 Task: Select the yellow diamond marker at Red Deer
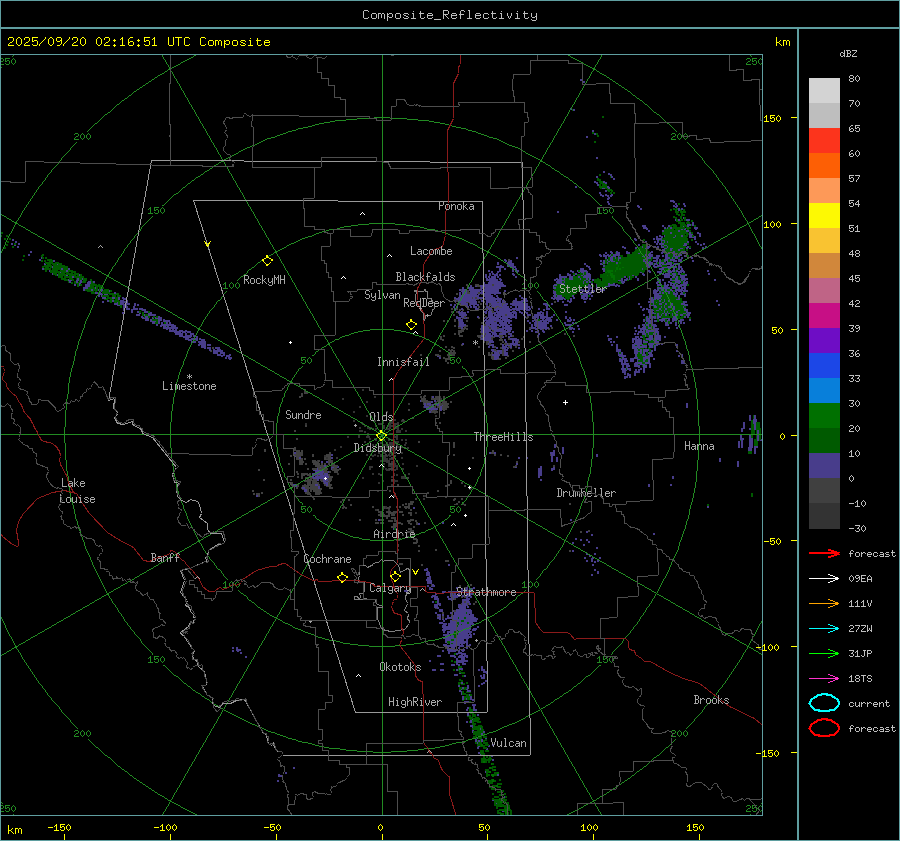click(411, 325)
